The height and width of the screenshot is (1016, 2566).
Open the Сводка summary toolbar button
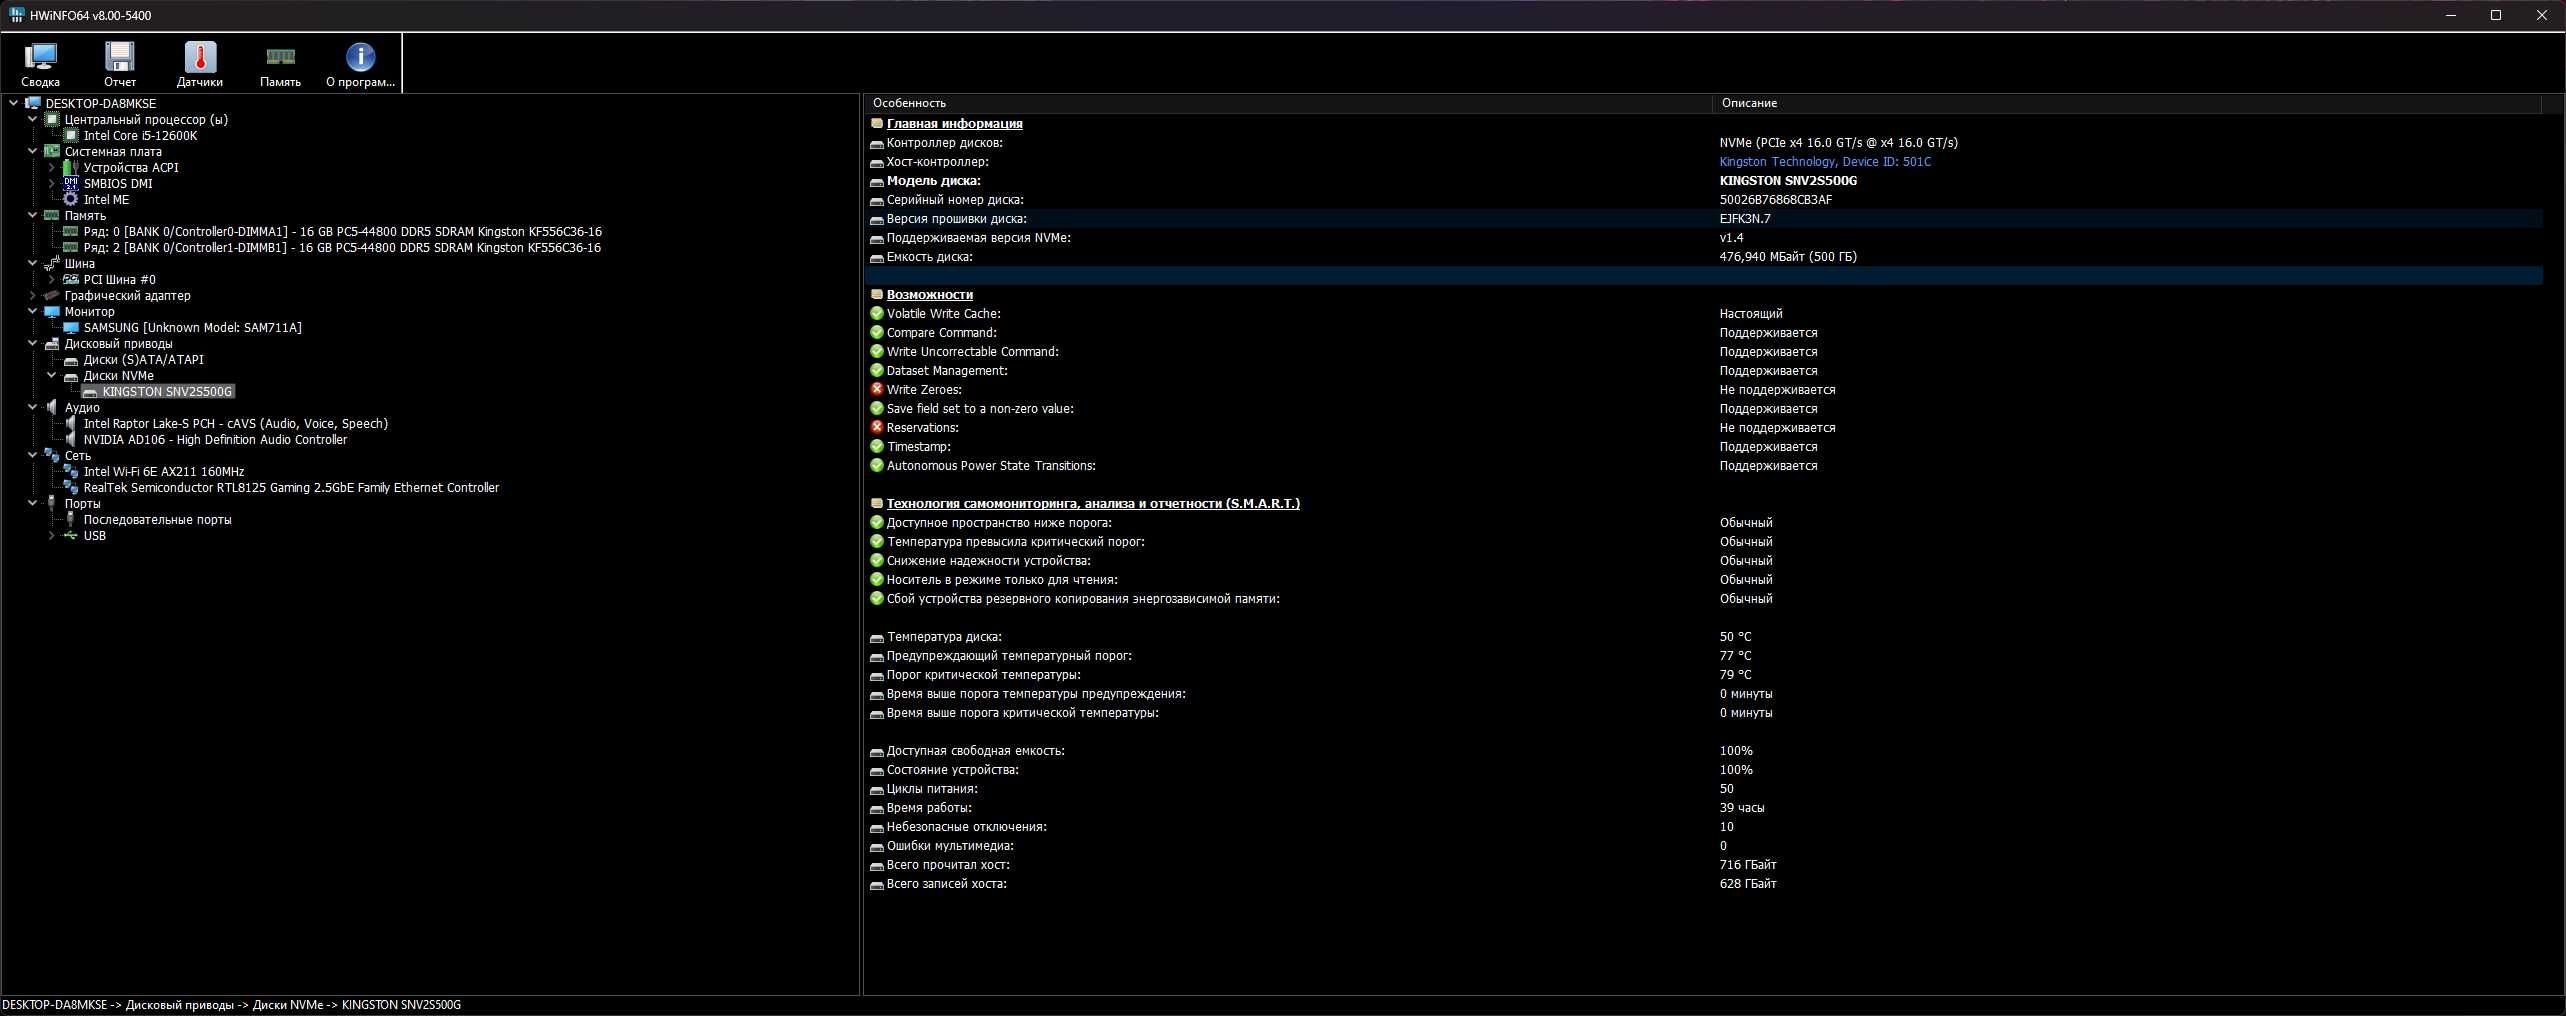tap(40, 65)
